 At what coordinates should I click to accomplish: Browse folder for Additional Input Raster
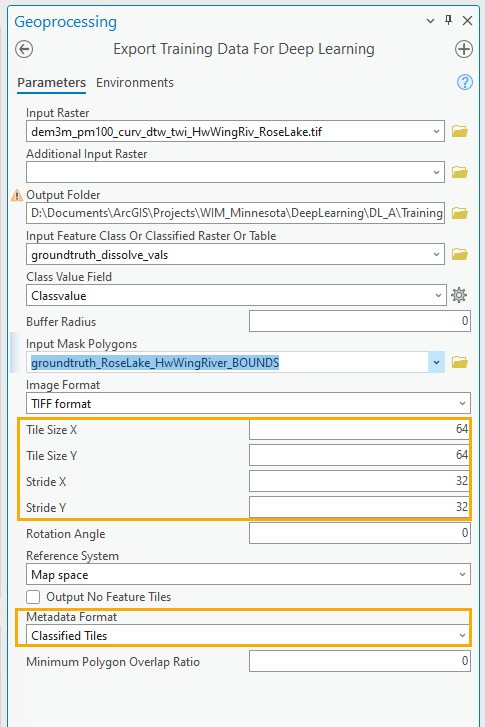pyautogui.click(x=459, y=172)
